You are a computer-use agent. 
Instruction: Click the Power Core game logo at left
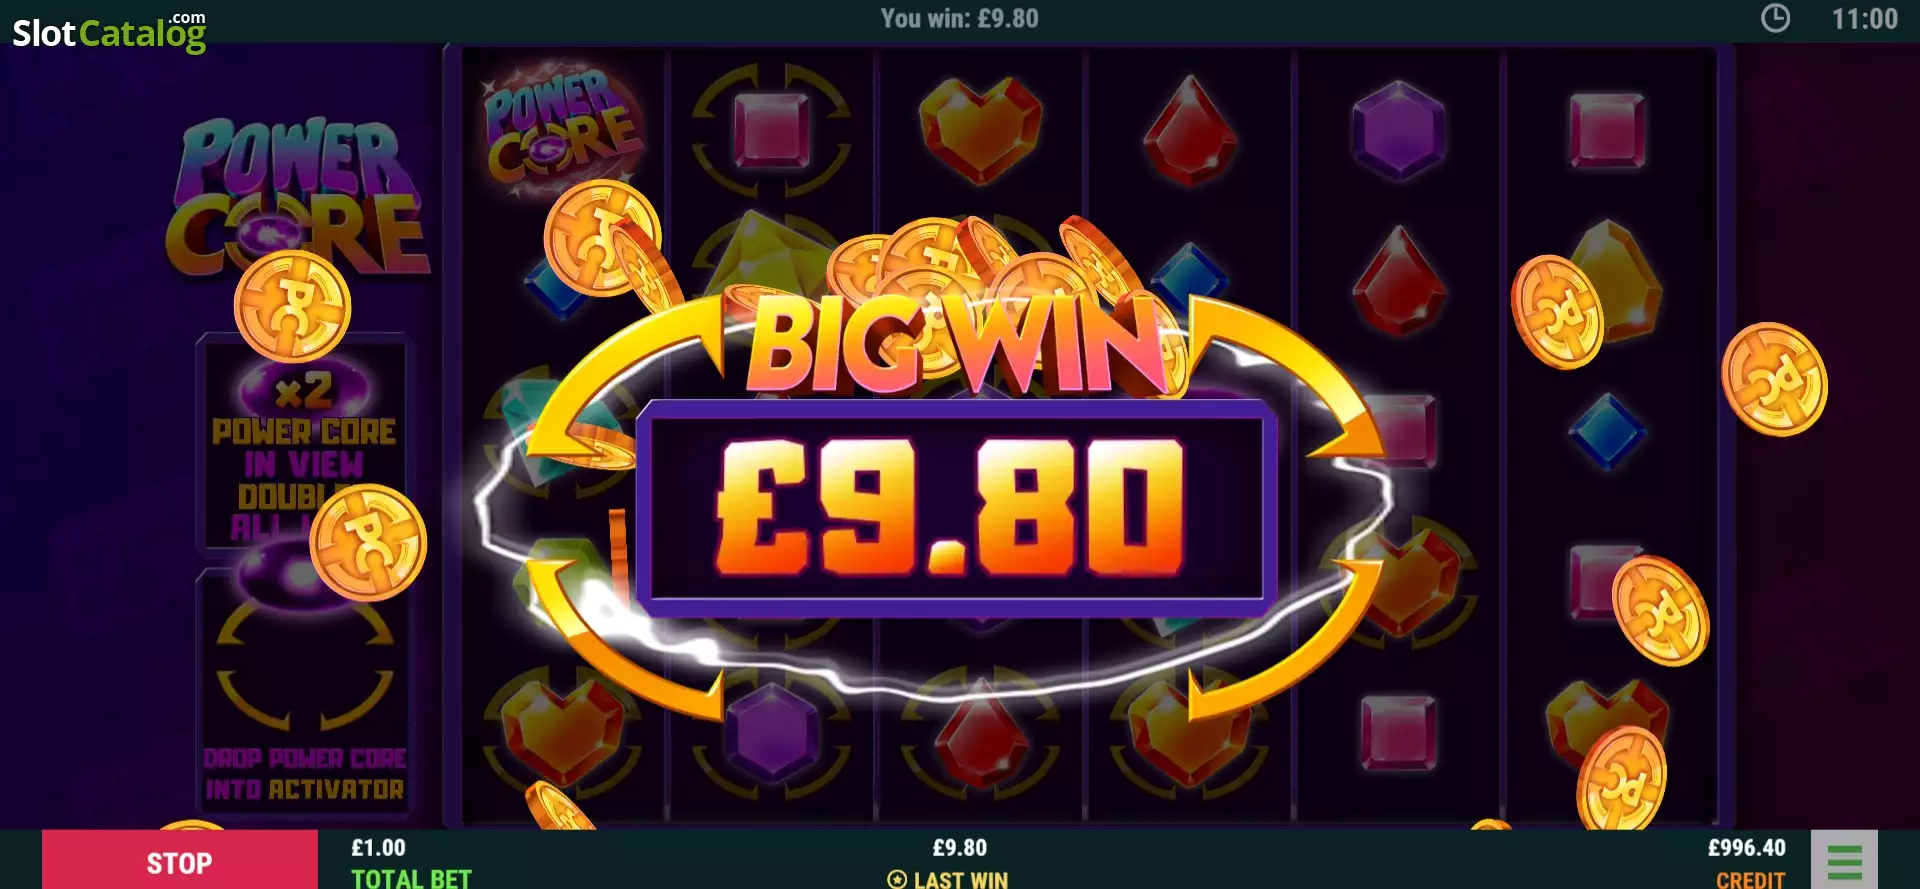pos(298,197)
